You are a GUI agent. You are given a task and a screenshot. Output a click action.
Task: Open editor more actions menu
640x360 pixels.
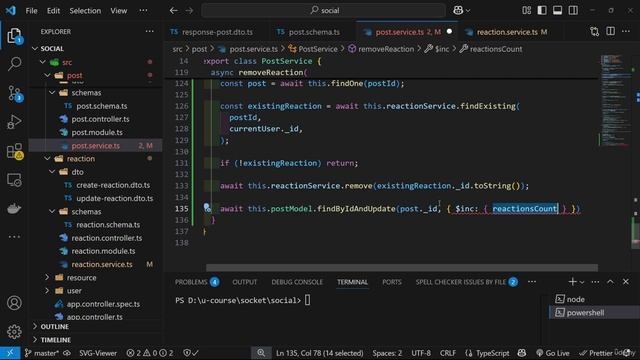tap(626, 32)
